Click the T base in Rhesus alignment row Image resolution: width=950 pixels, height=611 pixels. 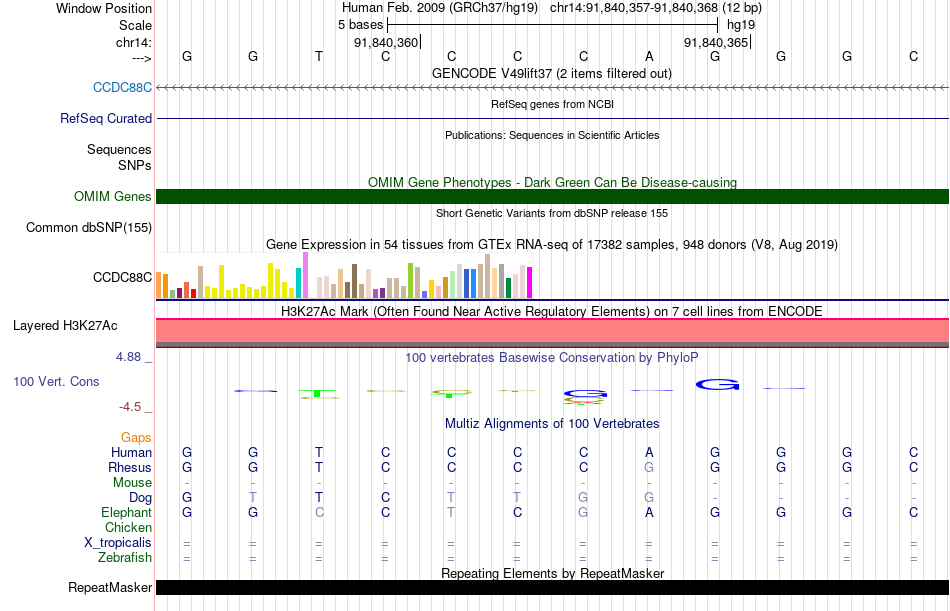point(319,468)
